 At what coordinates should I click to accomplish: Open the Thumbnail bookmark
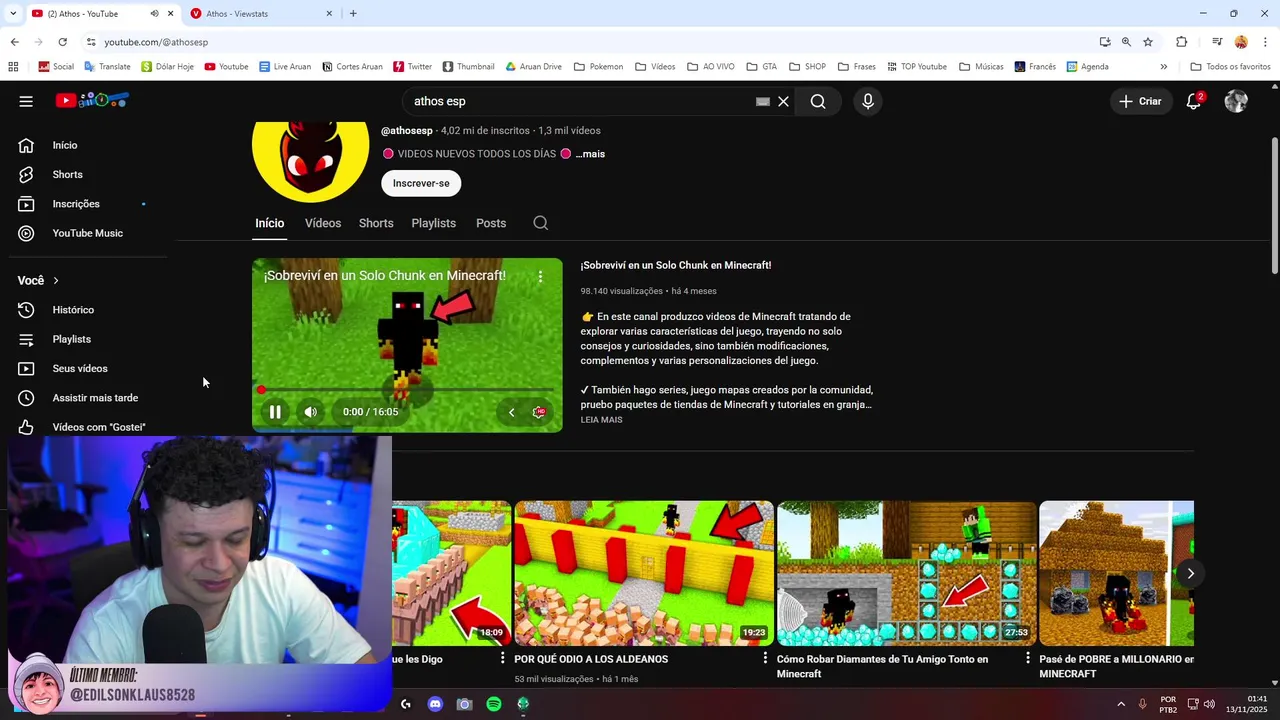(x=468, y=67)
